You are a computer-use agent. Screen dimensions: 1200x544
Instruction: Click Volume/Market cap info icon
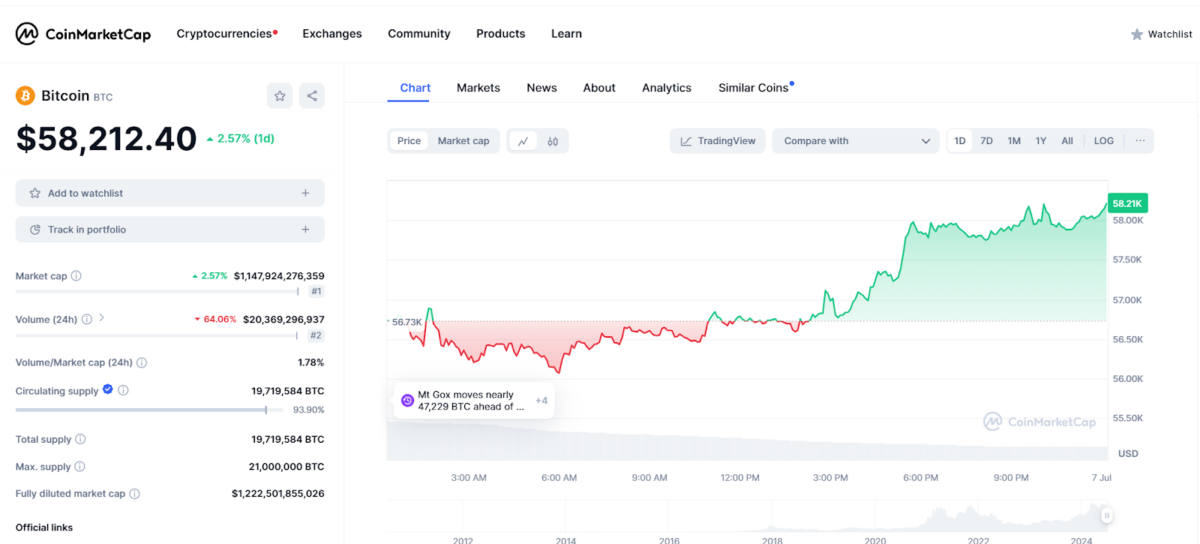tap(141, 363)
